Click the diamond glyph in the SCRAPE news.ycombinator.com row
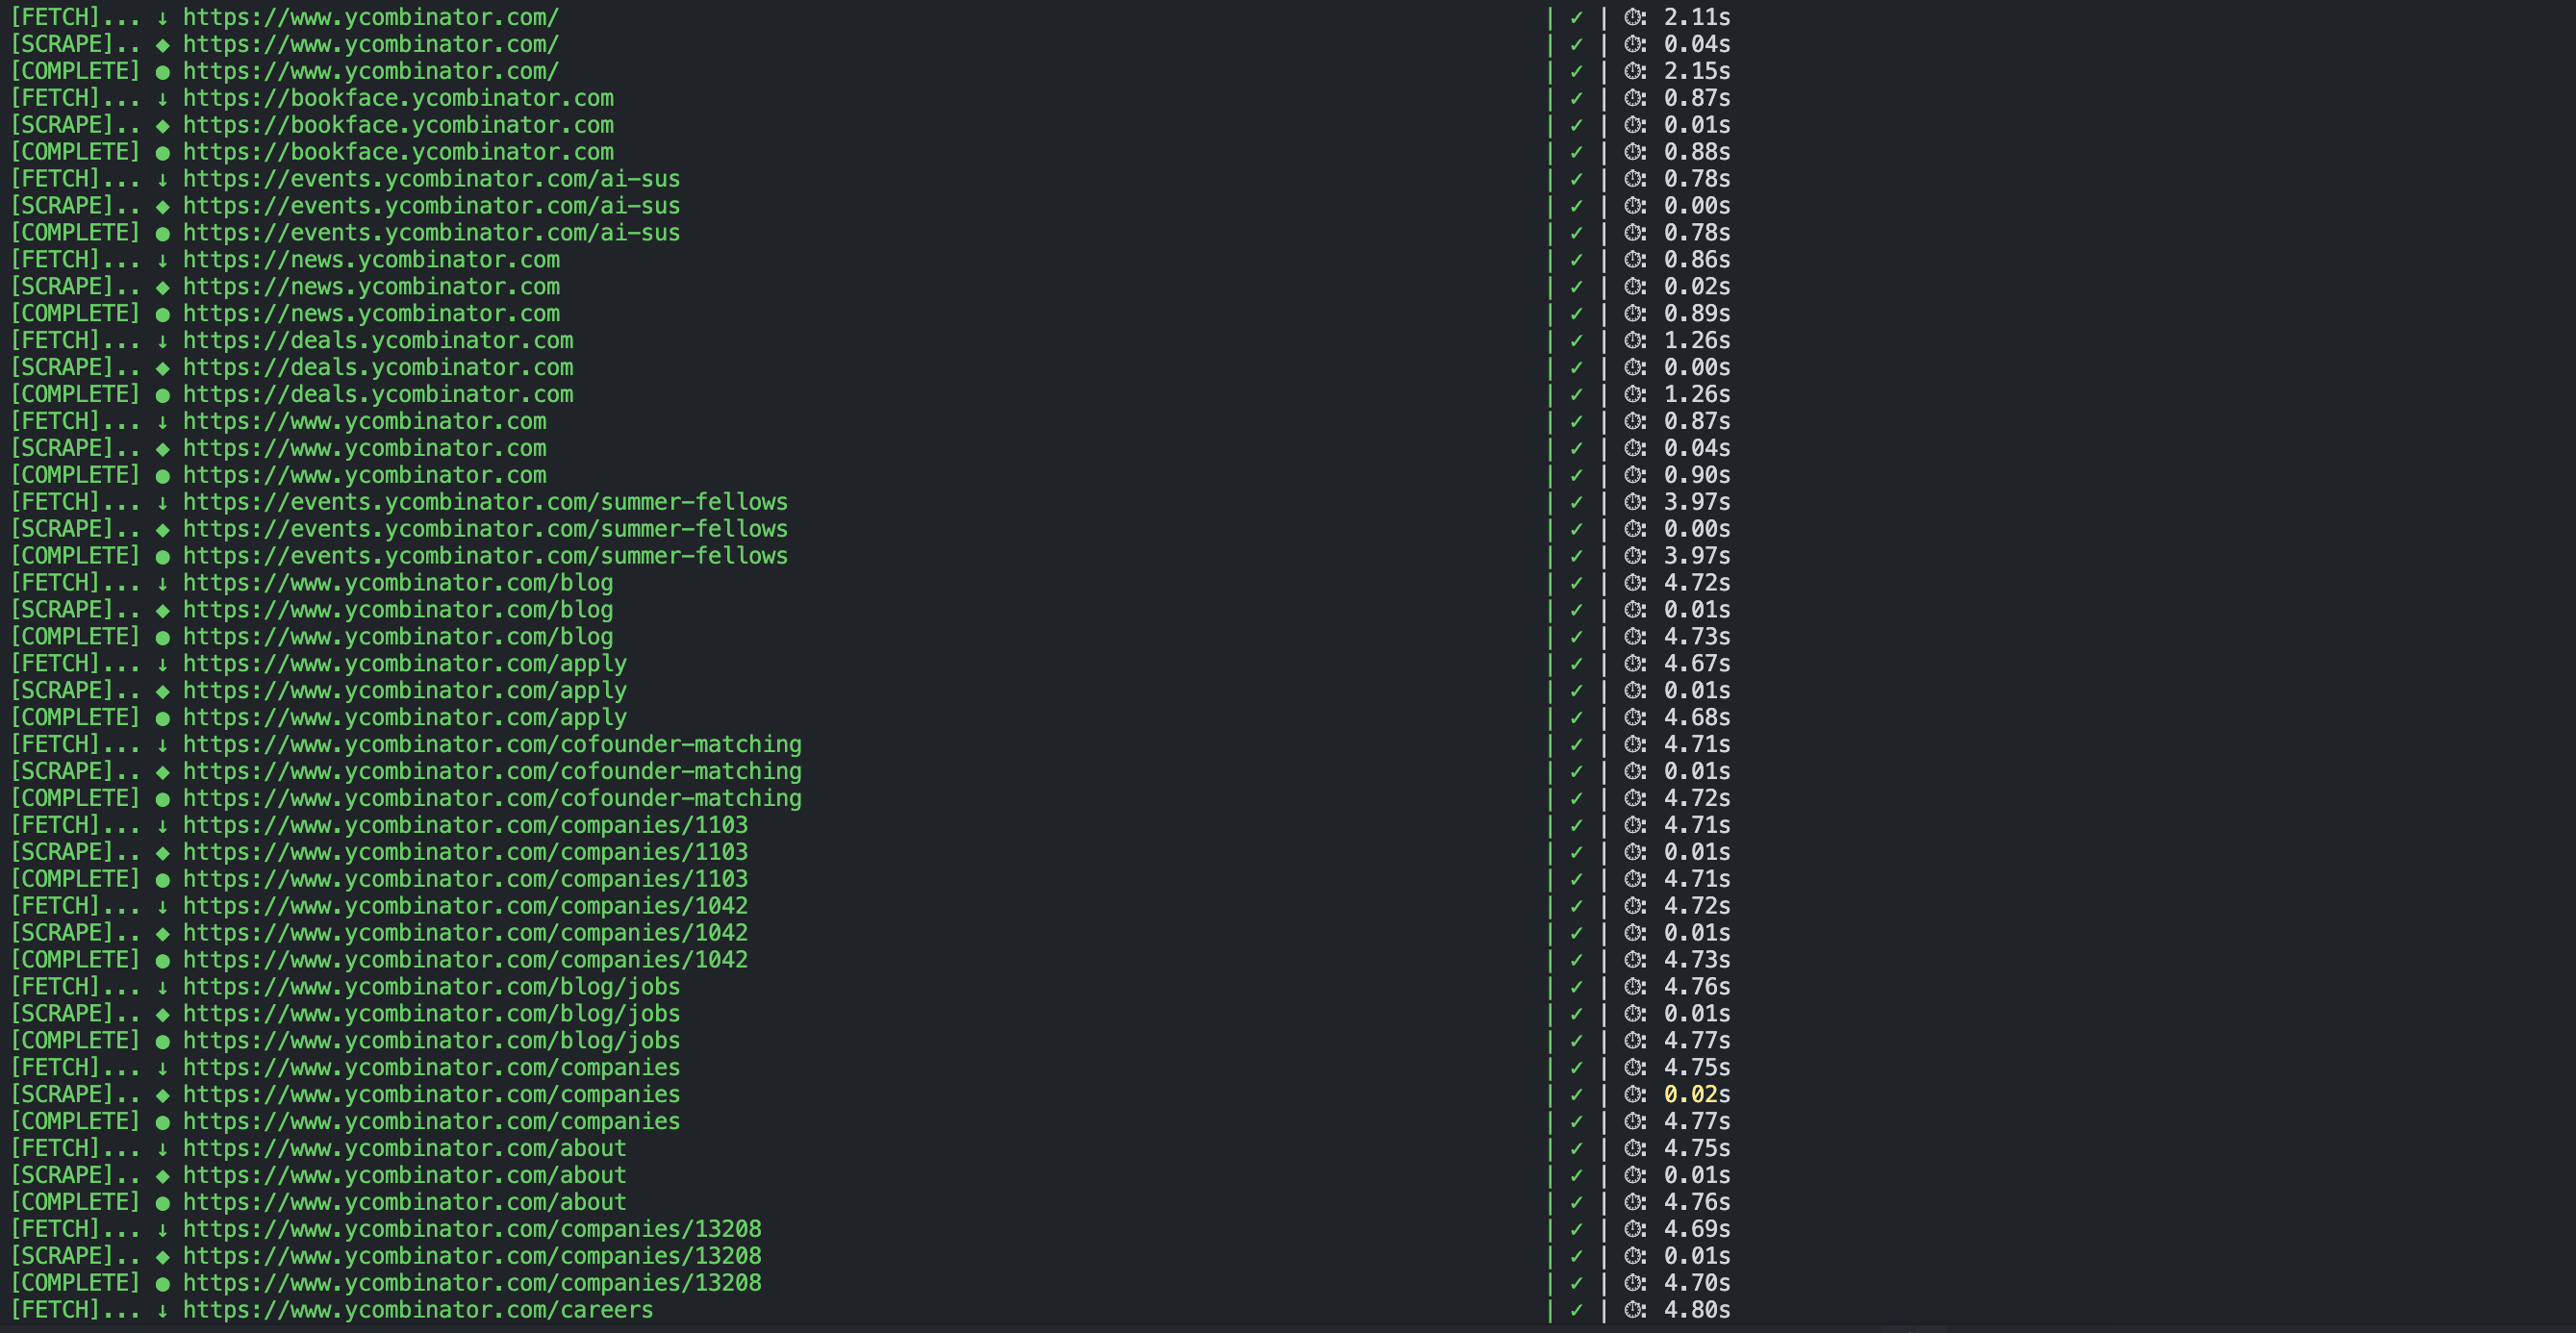This screenshot has width=2576, height=1333. (162, 288)
